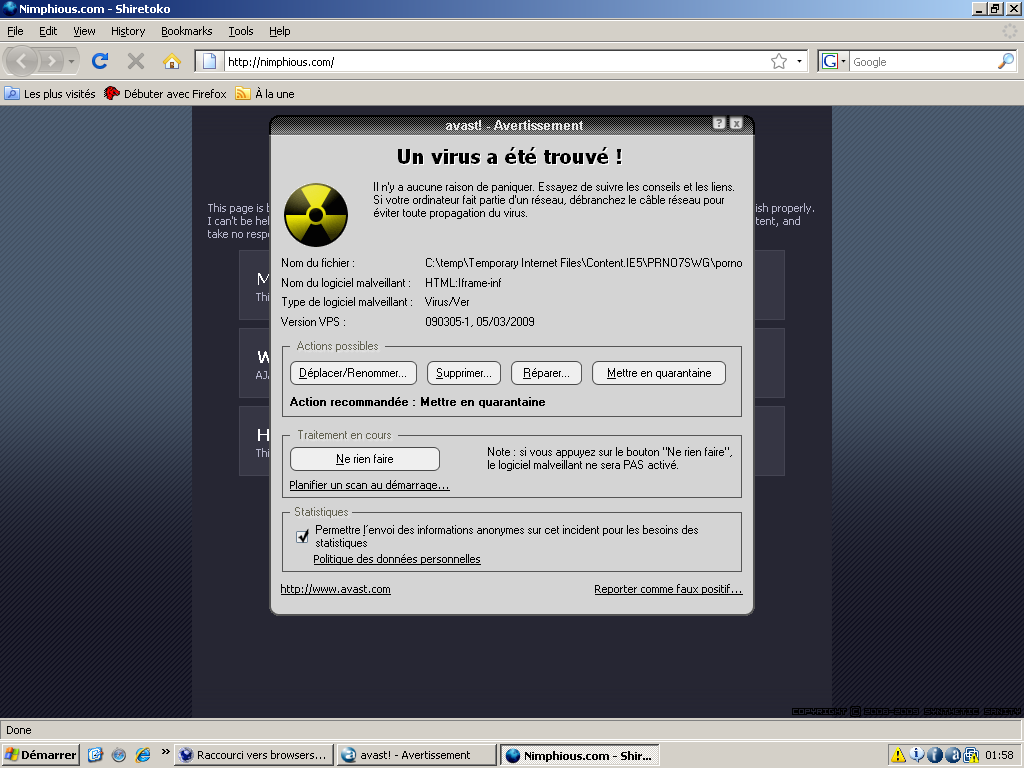Screen dimensions: 1024x768
Task: Open the Tools menu
Action: coord(240,31)
